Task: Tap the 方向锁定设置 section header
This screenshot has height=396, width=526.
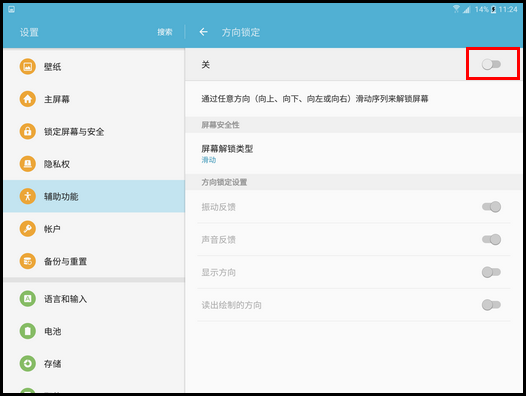Action: pyautogui.click(x=224, y=182)
